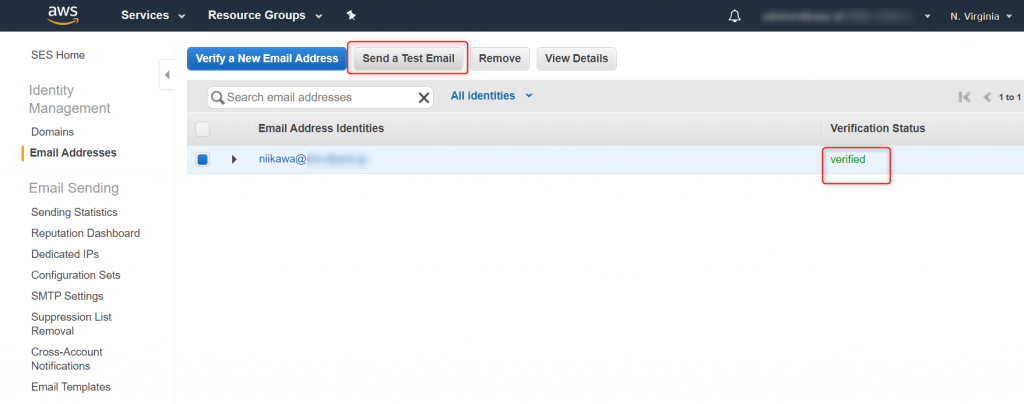Go to first page of results
Screen dimensions: 1024x404
965,97
